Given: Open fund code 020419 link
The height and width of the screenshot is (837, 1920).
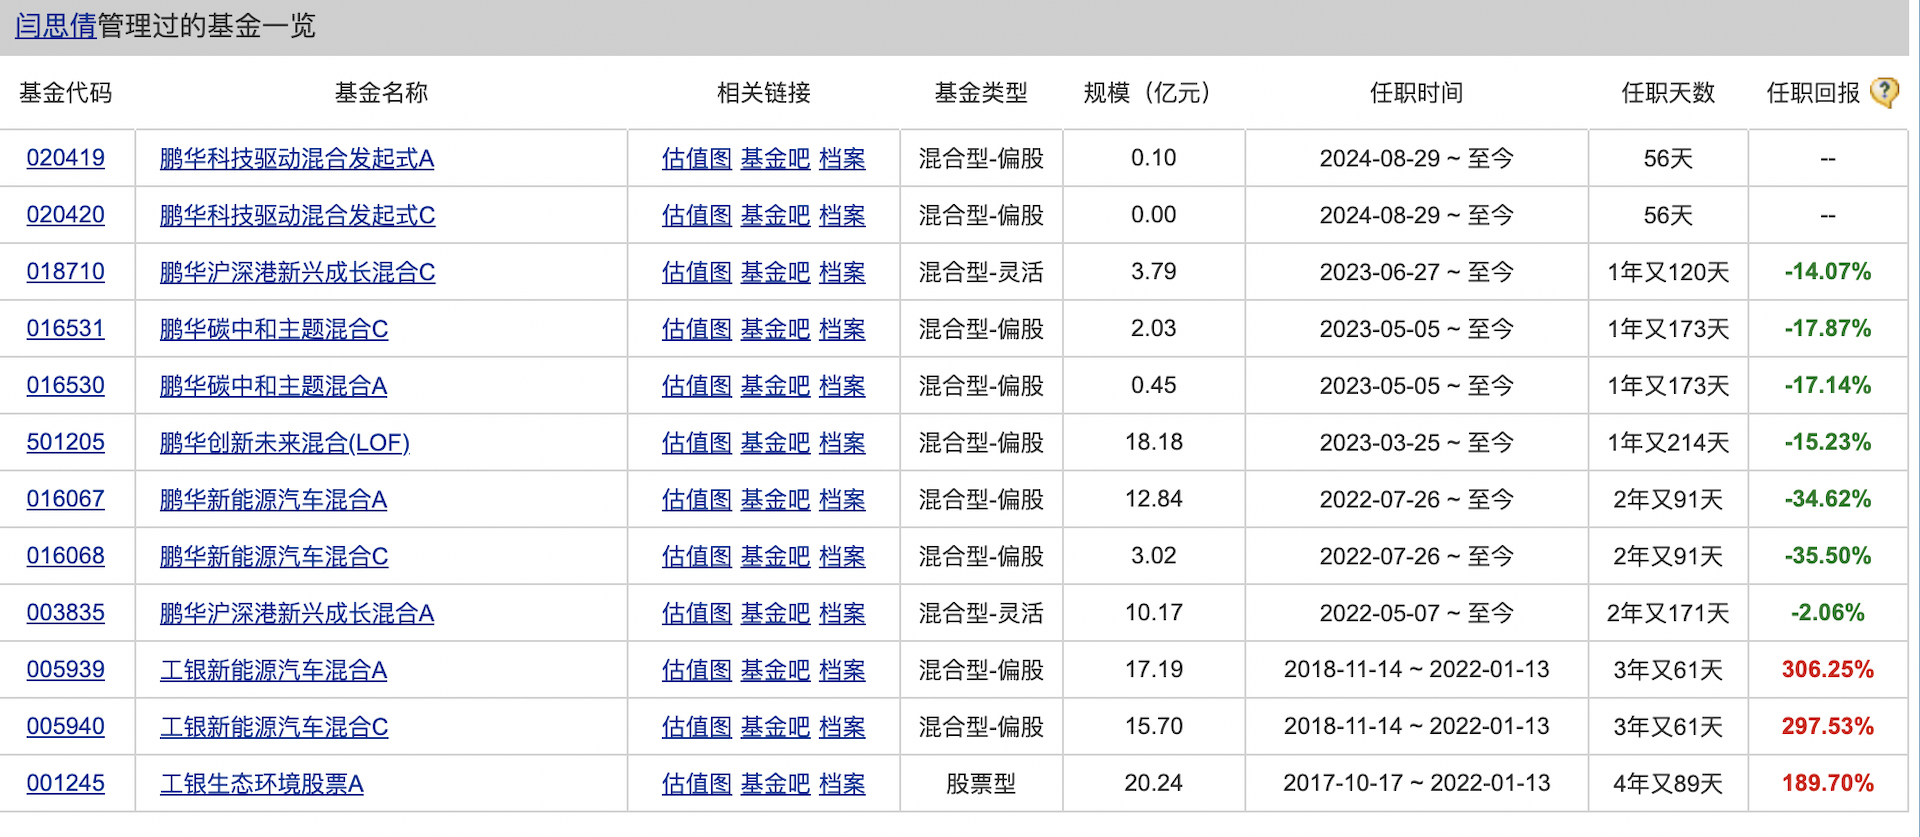Looking at the screenshot, I should coord(65,158).
